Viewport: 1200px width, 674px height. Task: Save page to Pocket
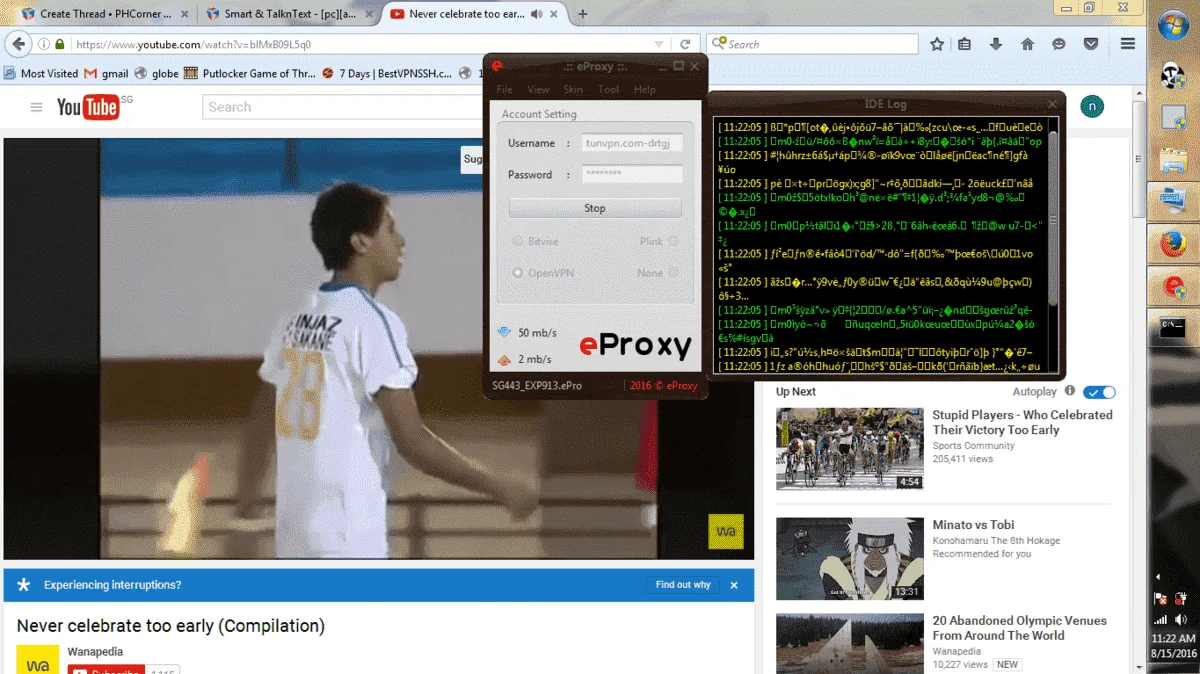[x=1091, y=44]
